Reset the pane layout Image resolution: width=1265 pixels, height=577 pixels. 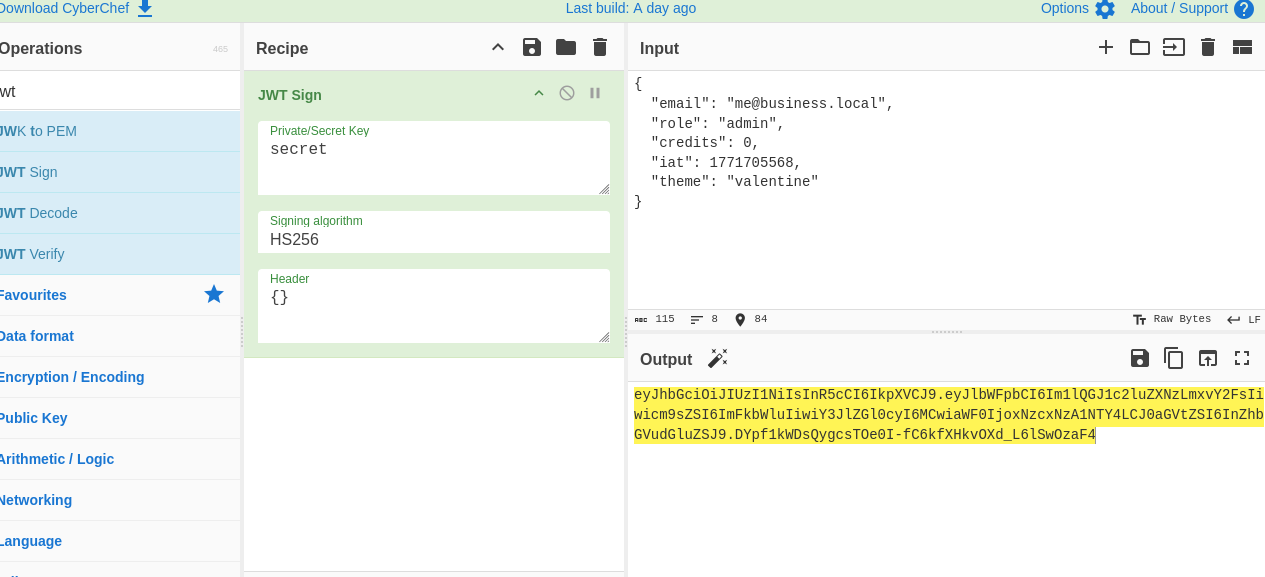(x=1242, y=47)
